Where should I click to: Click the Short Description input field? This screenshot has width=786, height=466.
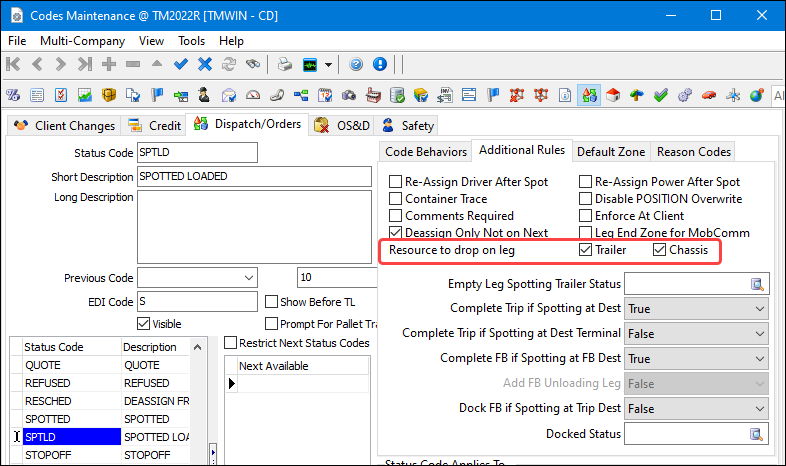coord(254,177)
